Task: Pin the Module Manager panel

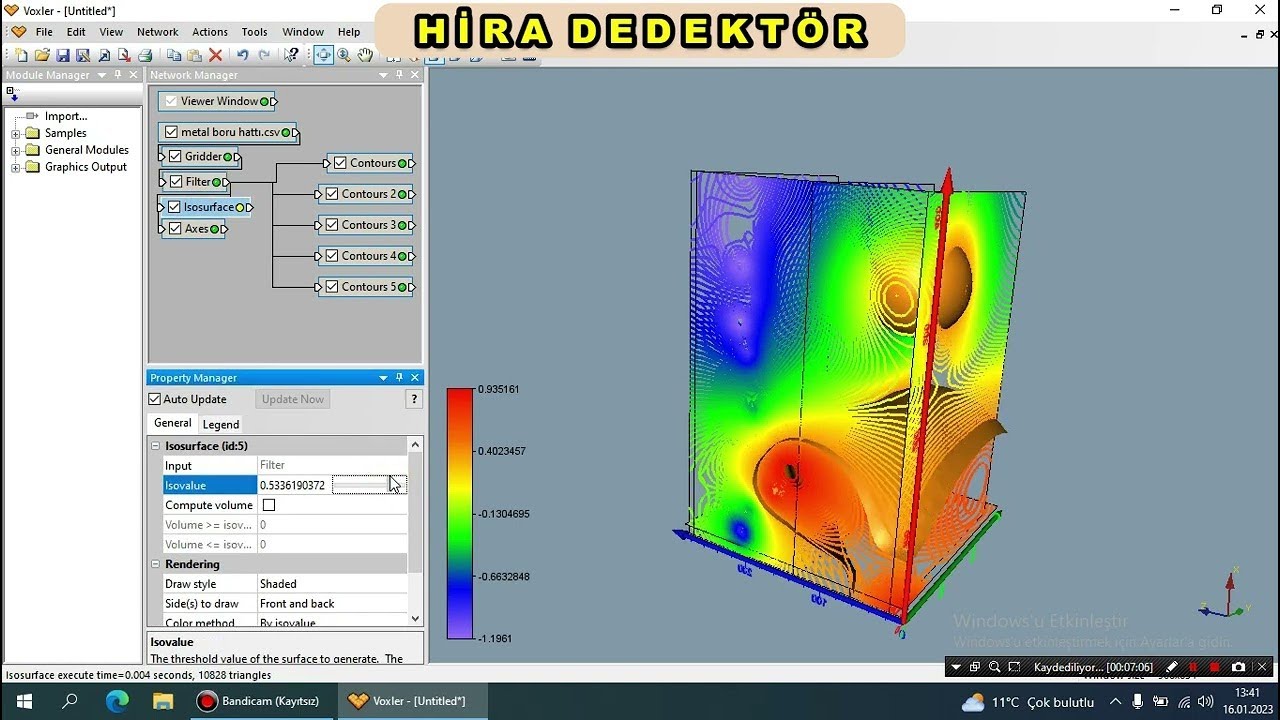Action: point(118,75)
